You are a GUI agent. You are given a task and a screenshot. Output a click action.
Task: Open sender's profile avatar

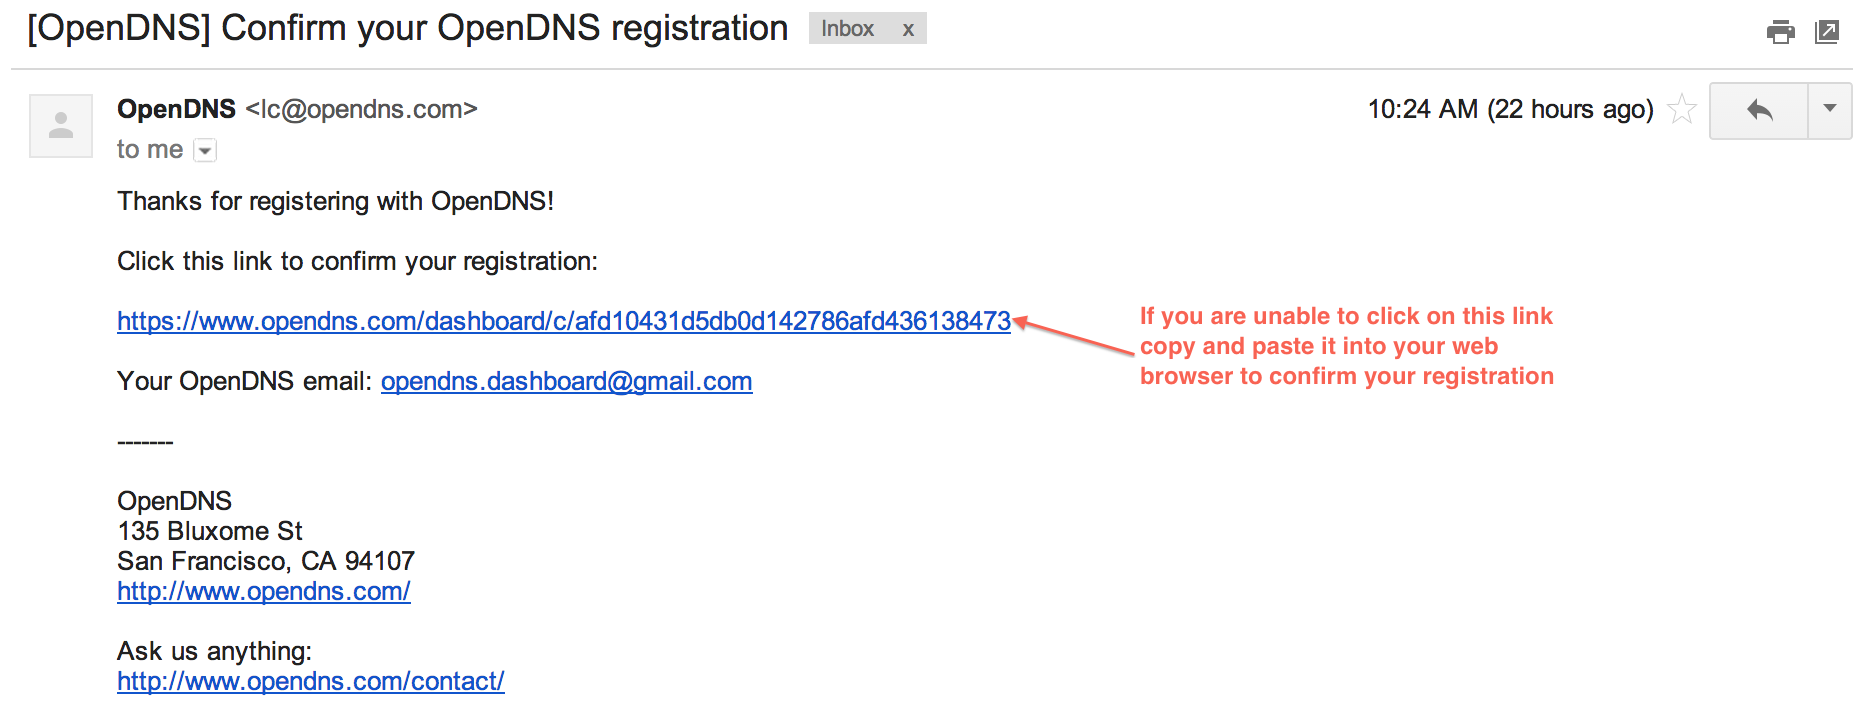(61, 126)
